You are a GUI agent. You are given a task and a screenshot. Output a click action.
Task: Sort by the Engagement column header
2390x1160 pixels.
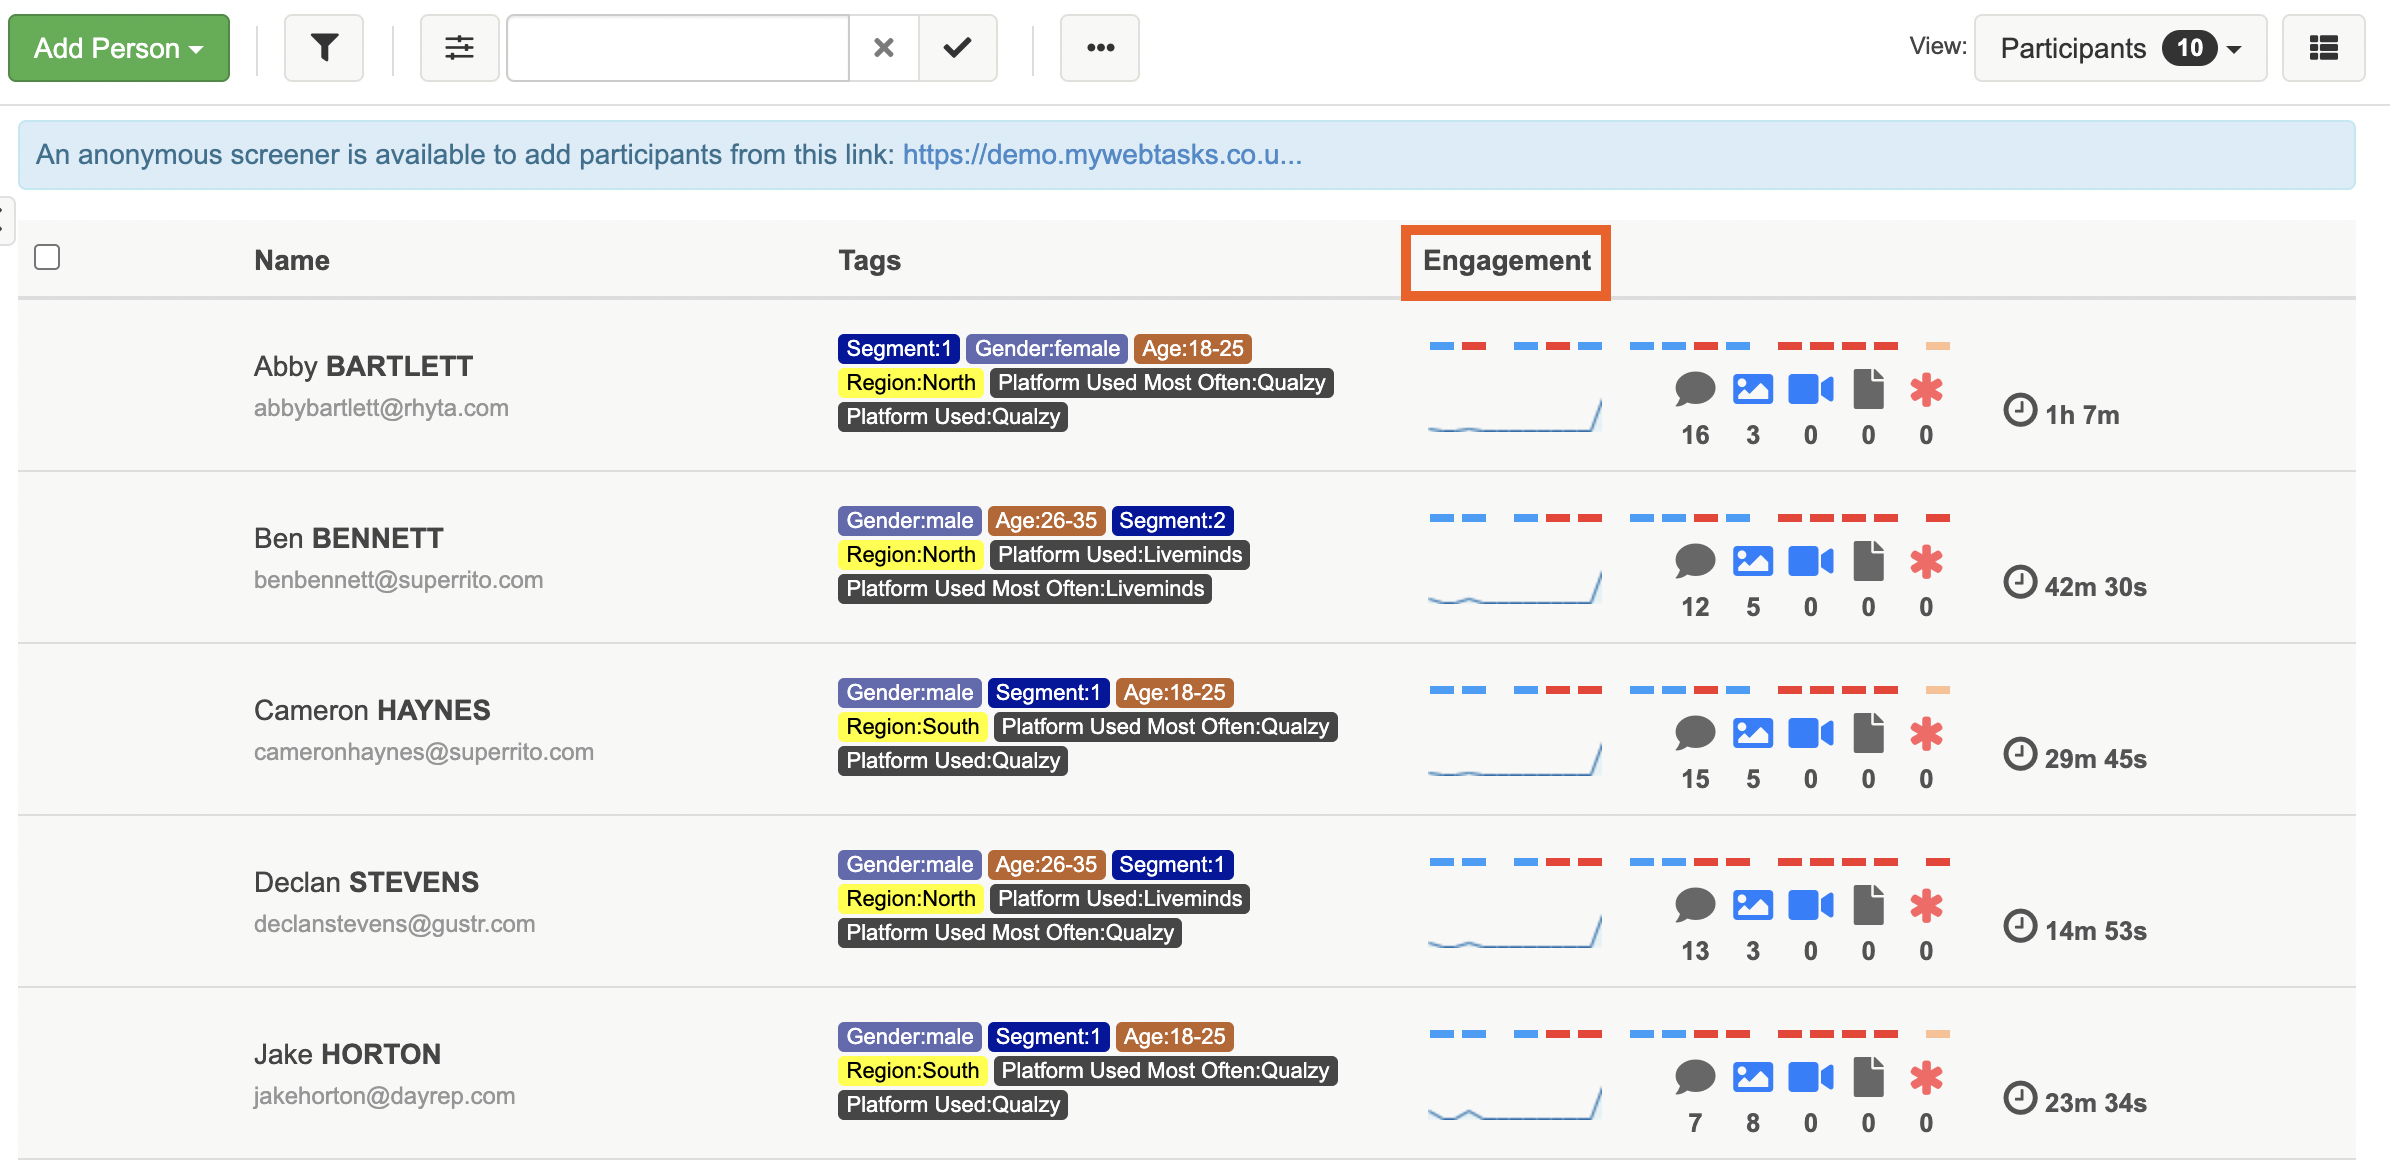(x=1506, y=261)
